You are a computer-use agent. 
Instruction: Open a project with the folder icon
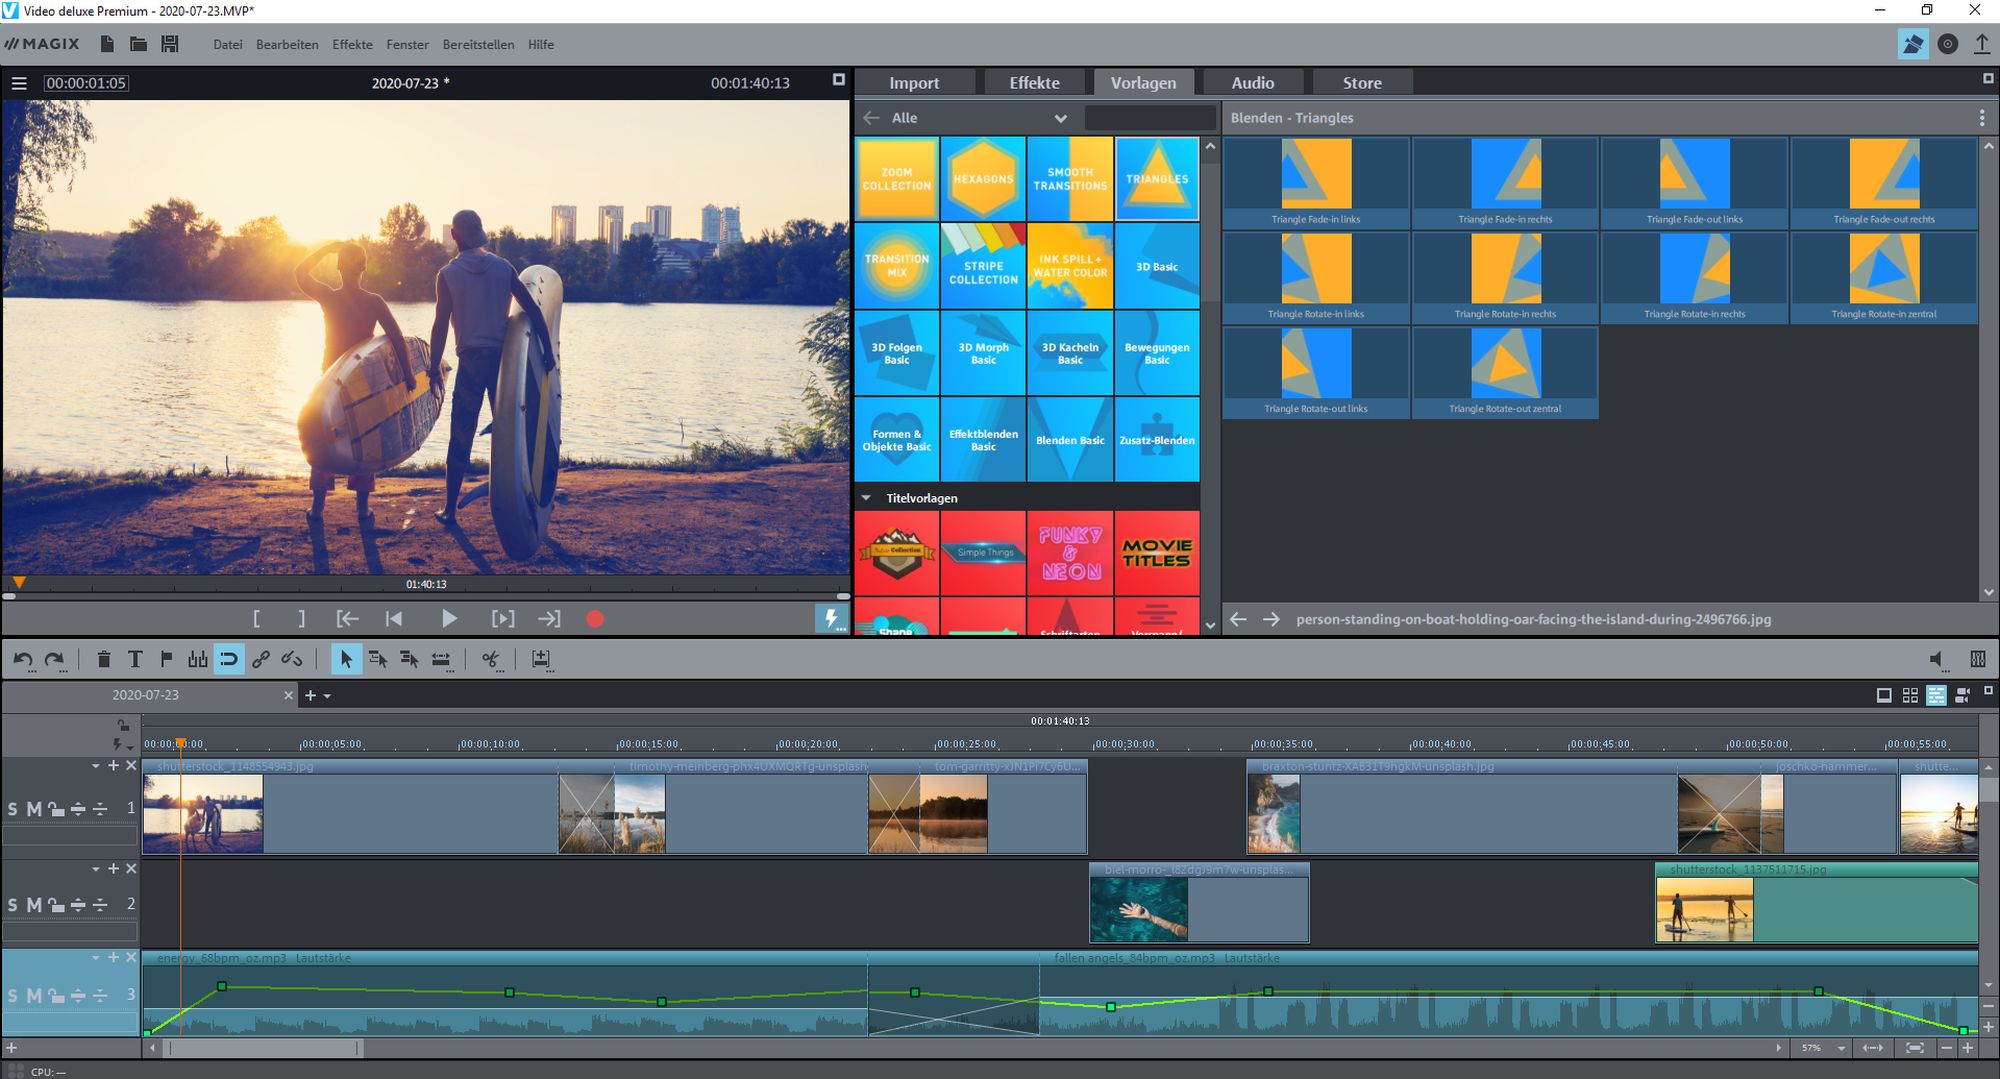coord(139,44)
